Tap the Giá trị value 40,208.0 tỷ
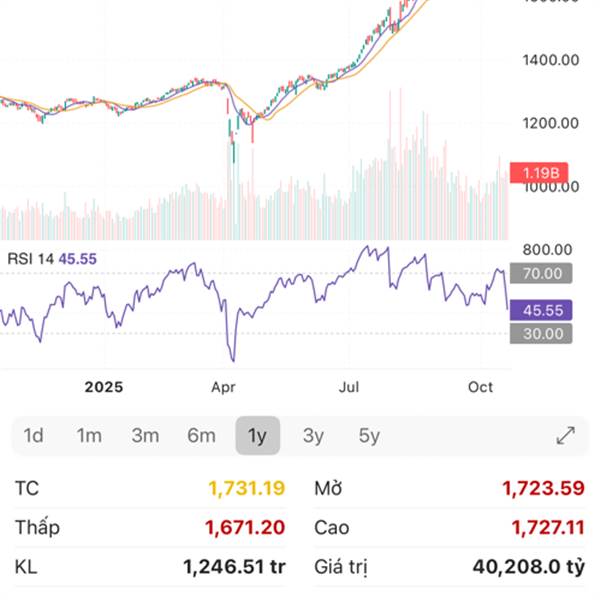600x600 pixels. (526, 568)
